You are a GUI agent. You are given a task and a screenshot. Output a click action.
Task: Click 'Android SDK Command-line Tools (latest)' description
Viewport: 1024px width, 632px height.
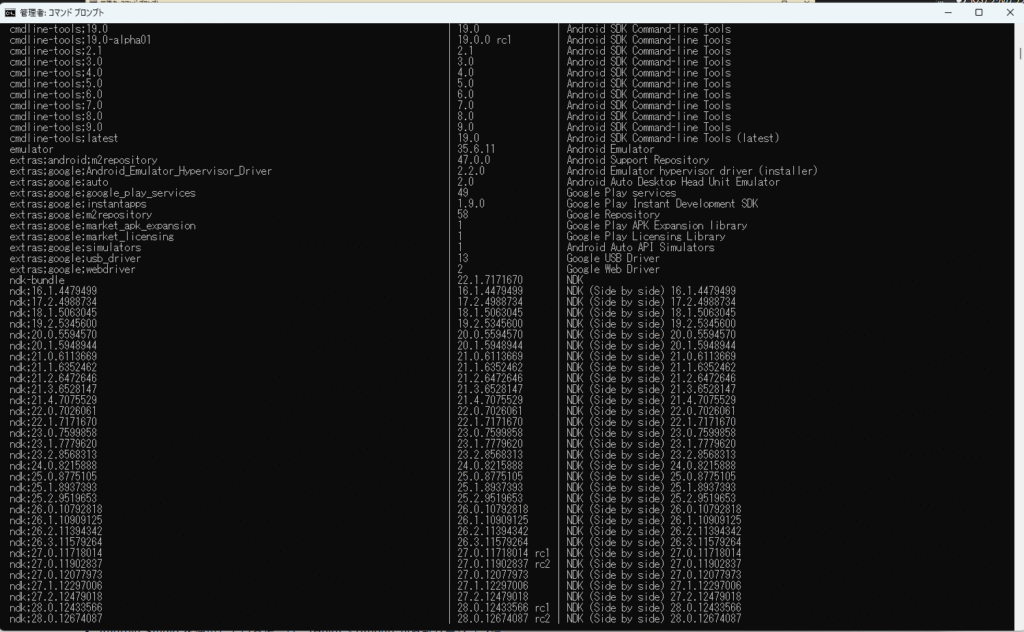[673, 138]
